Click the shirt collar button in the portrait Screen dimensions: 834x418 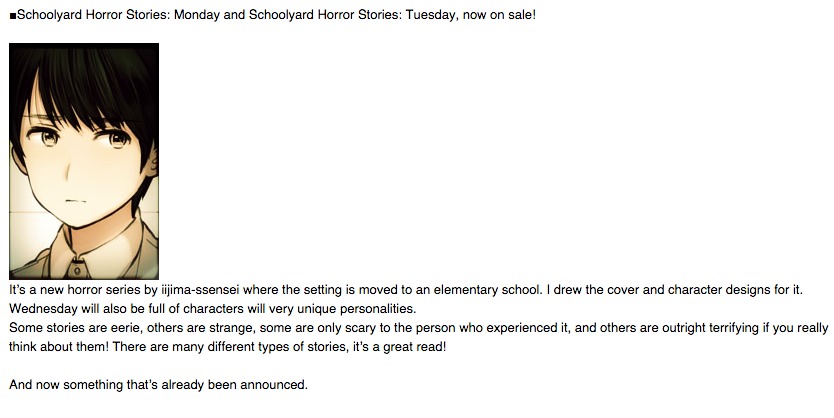click(x=78, y=271)
